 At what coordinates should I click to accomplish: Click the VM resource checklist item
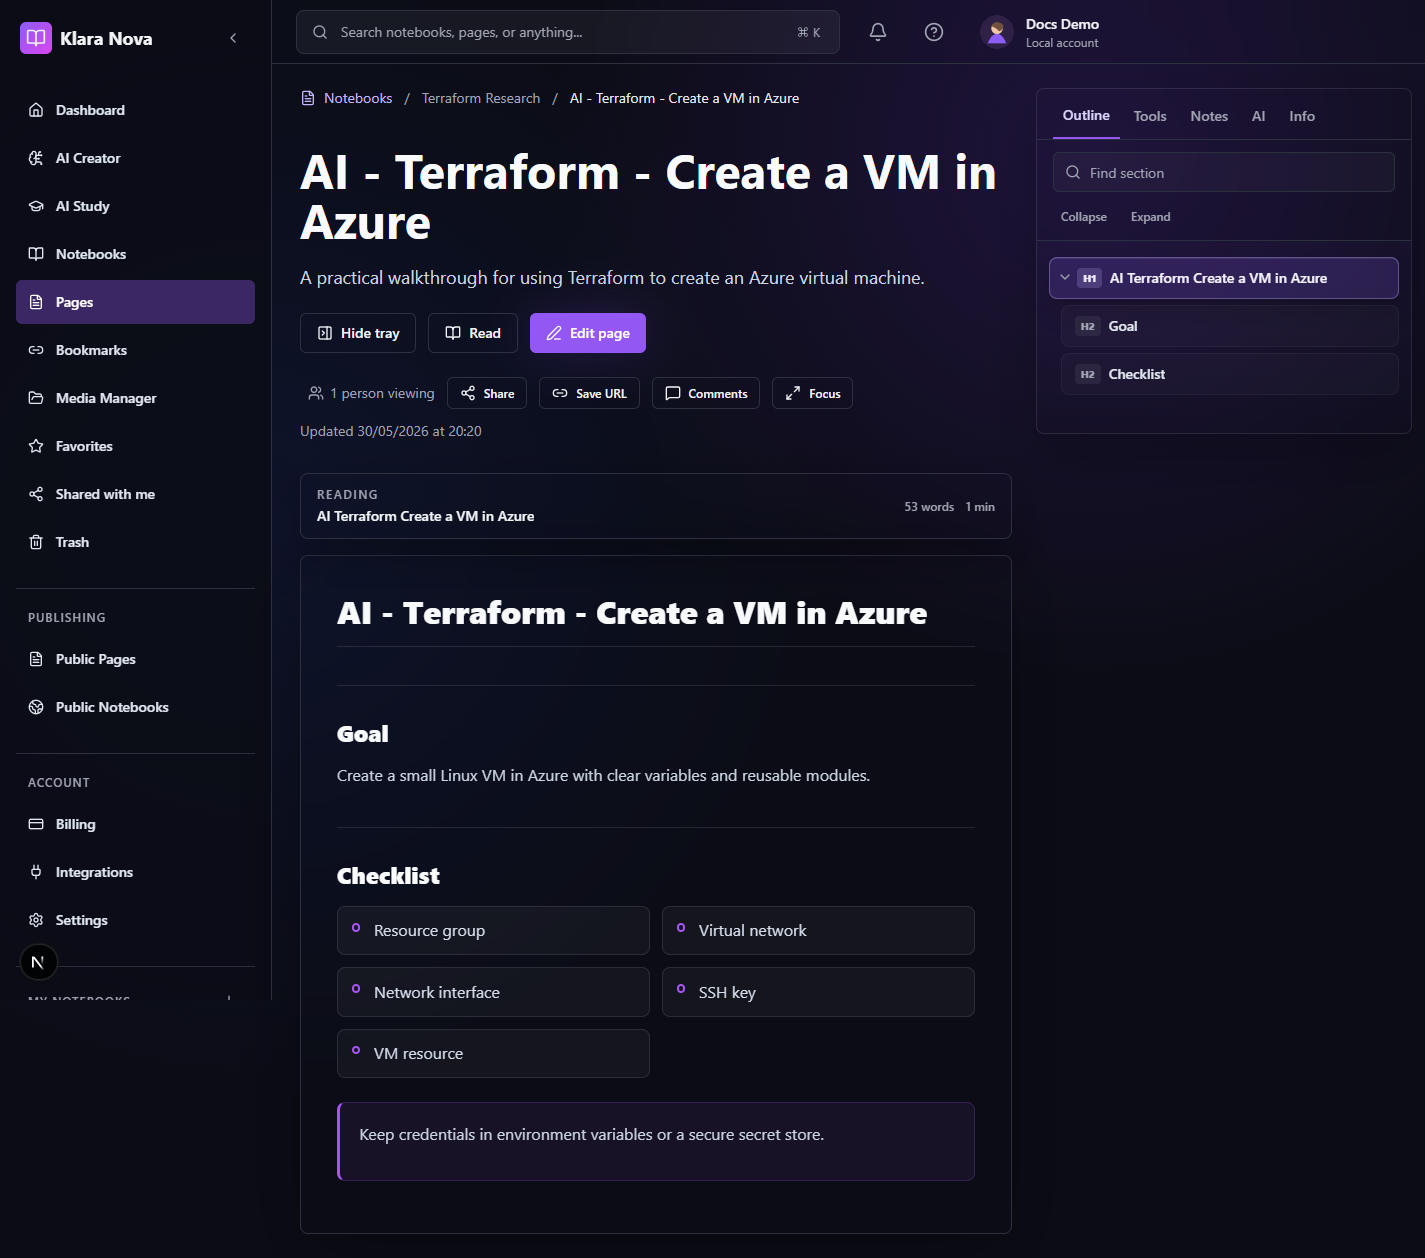tap(493, 1053)
